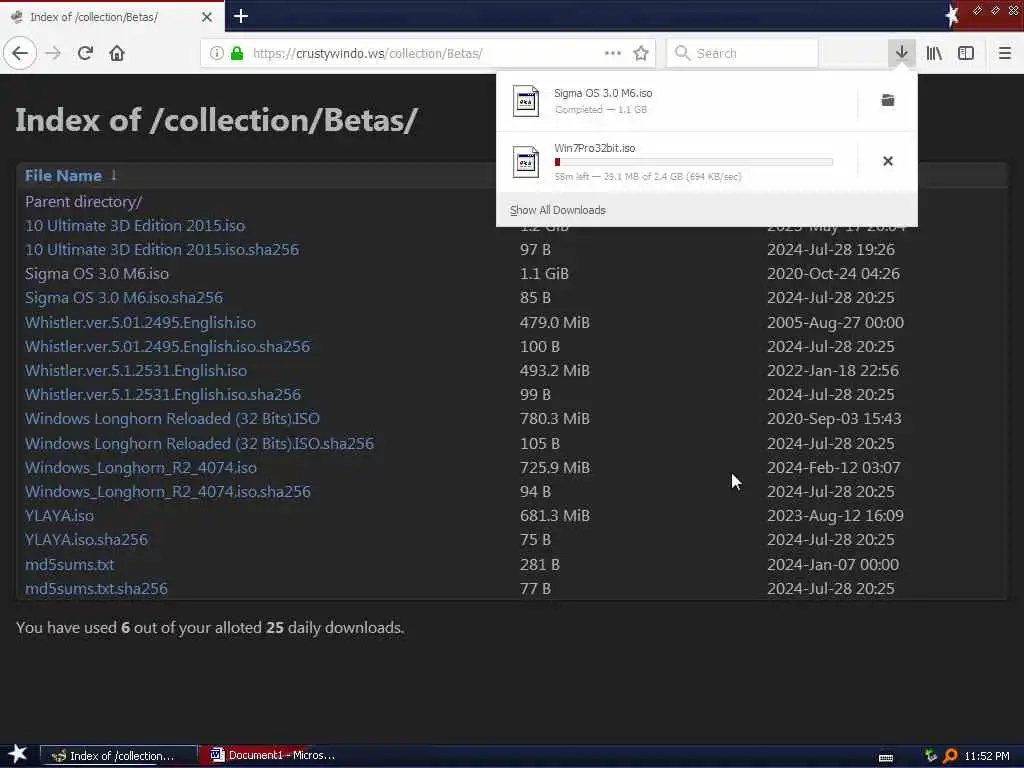Screen dimensions: 1024x768
Task: Click Win7Pro32bit.iso file icon in downloads
Action: coord(526,162)
